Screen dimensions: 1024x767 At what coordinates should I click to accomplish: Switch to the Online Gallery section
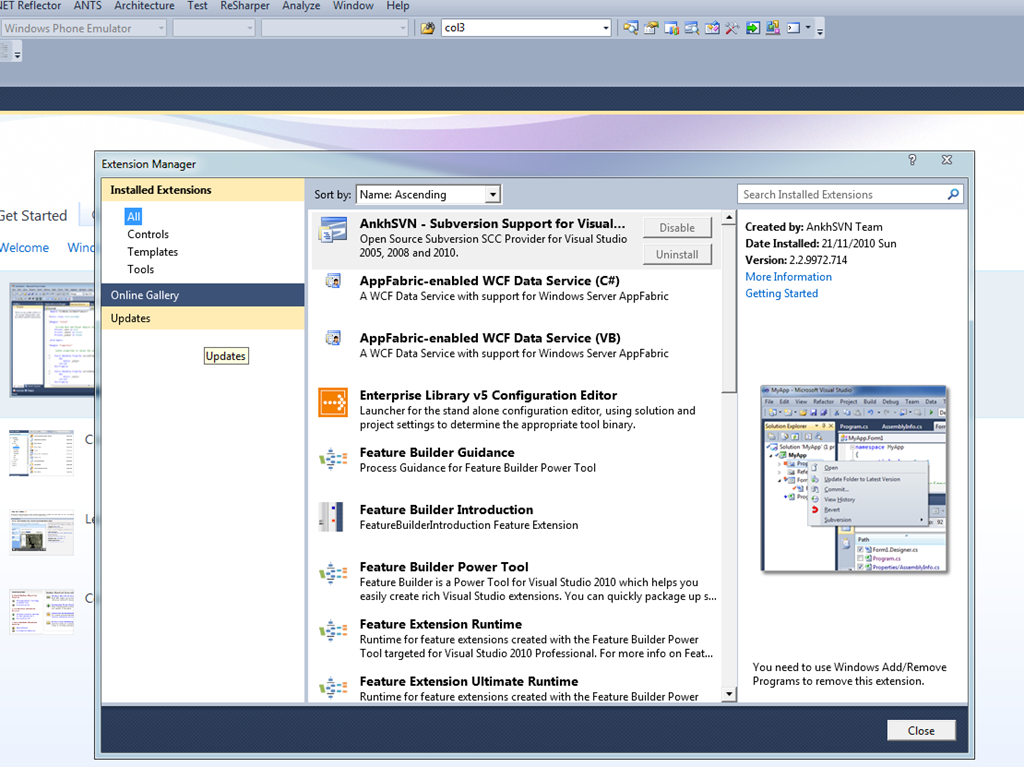145,295
